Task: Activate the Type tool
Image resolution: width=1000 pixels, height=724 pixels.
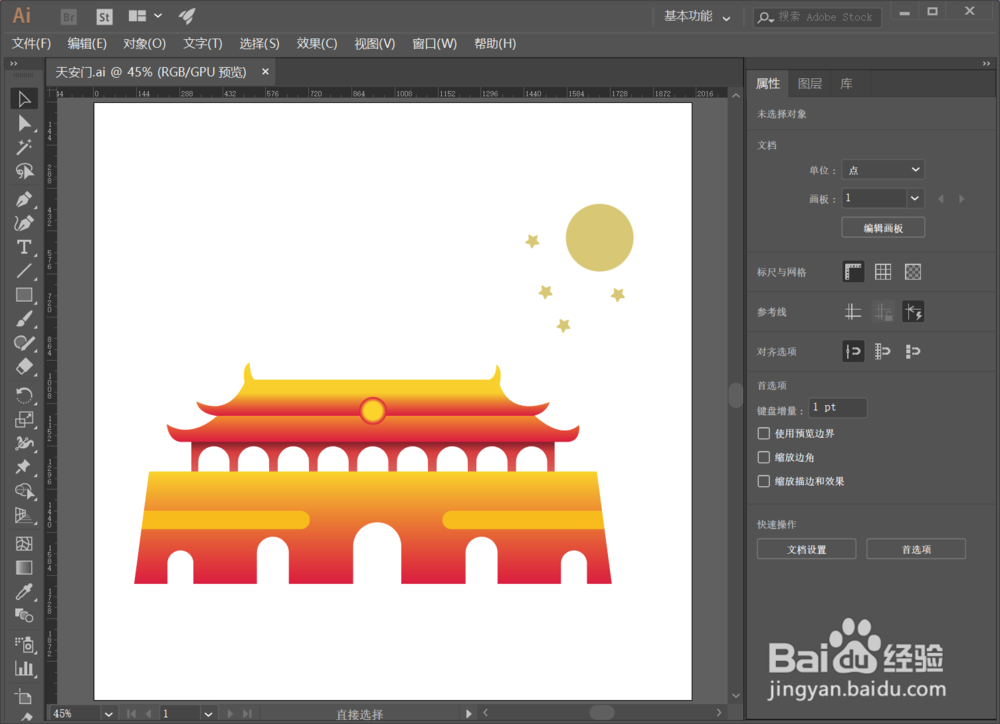Action: pyautogui.click(x=22, y=246)
